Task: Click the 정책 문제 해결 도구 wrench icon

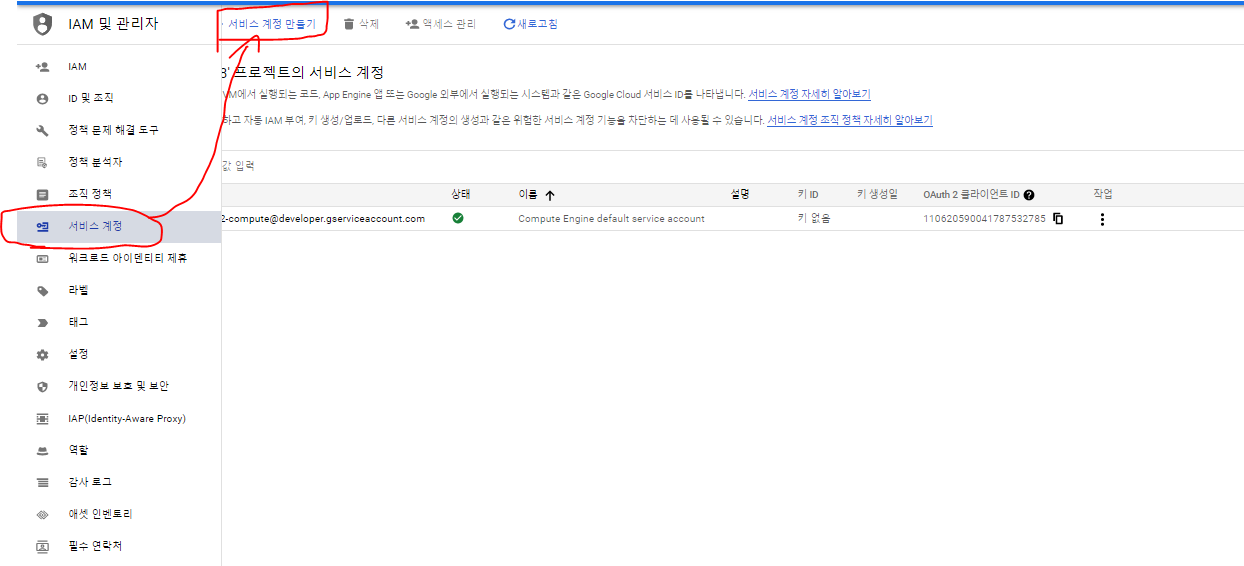Action: (42, 131)
